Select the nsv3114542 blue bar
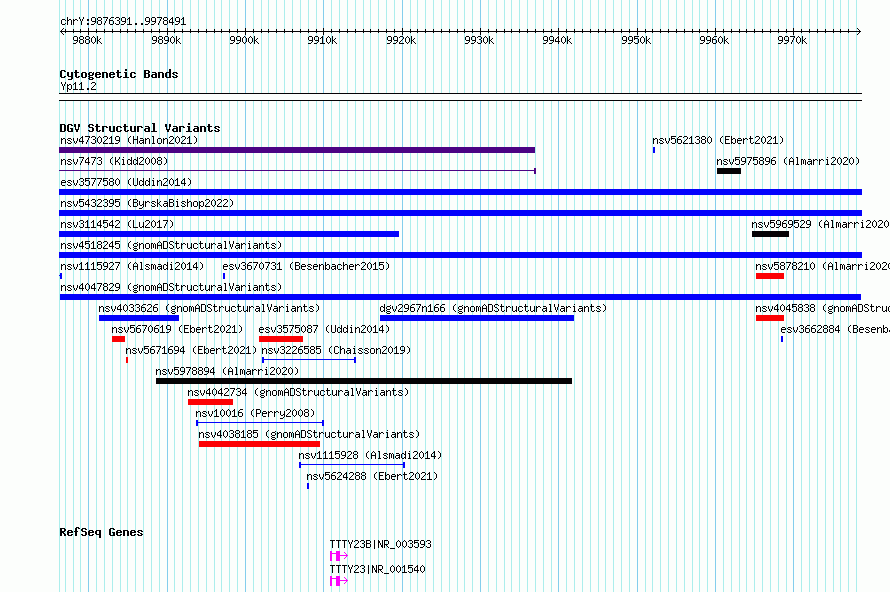Screen dimensions: 890x592 coord(229,234)
